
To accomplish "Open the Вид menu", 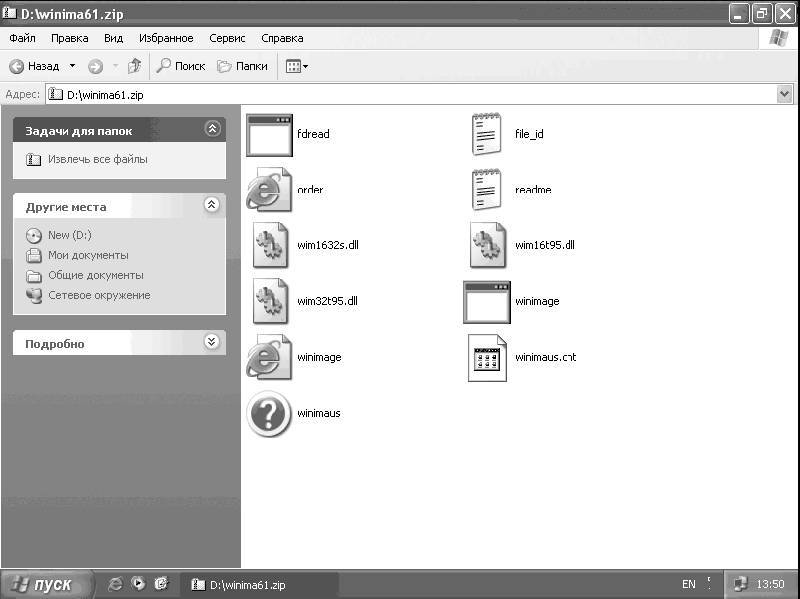I will click(112, 38).
